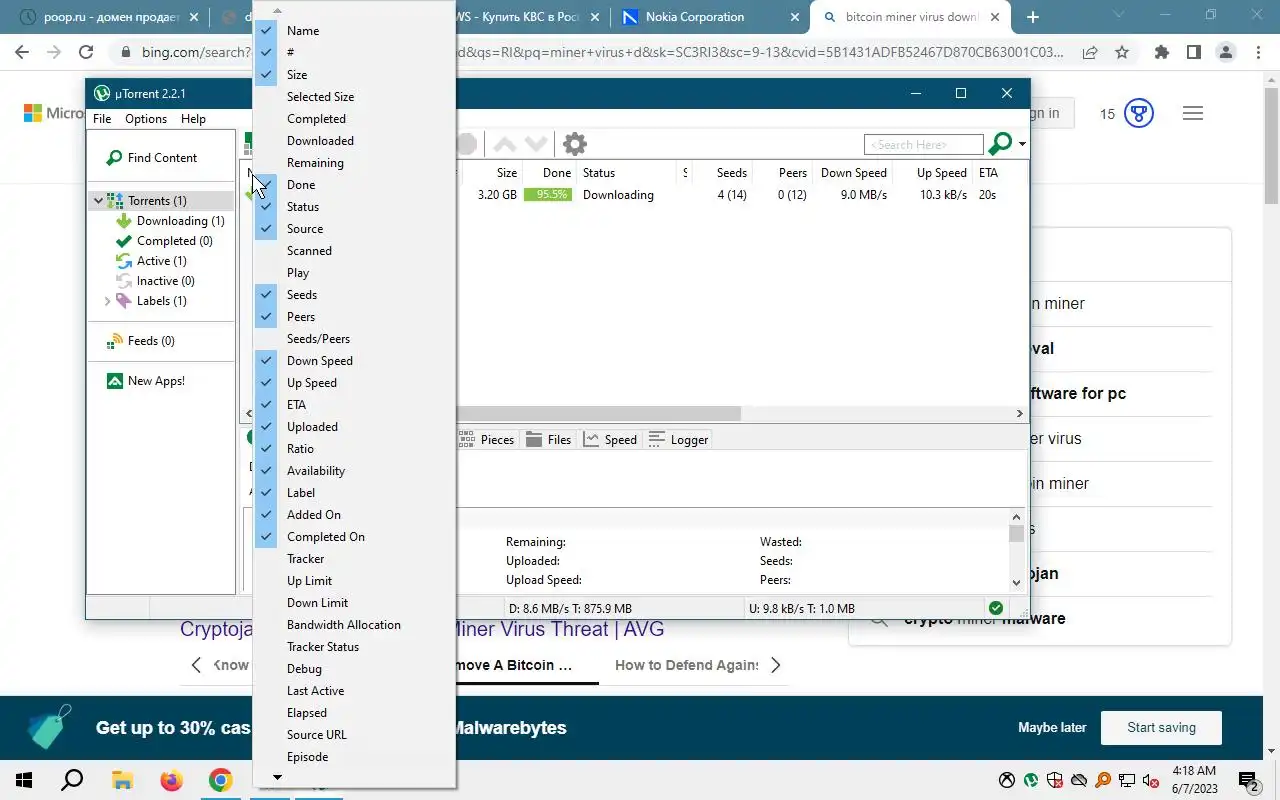Open uTorrent Help menu

pyautogui.click(x=193, y=118)
